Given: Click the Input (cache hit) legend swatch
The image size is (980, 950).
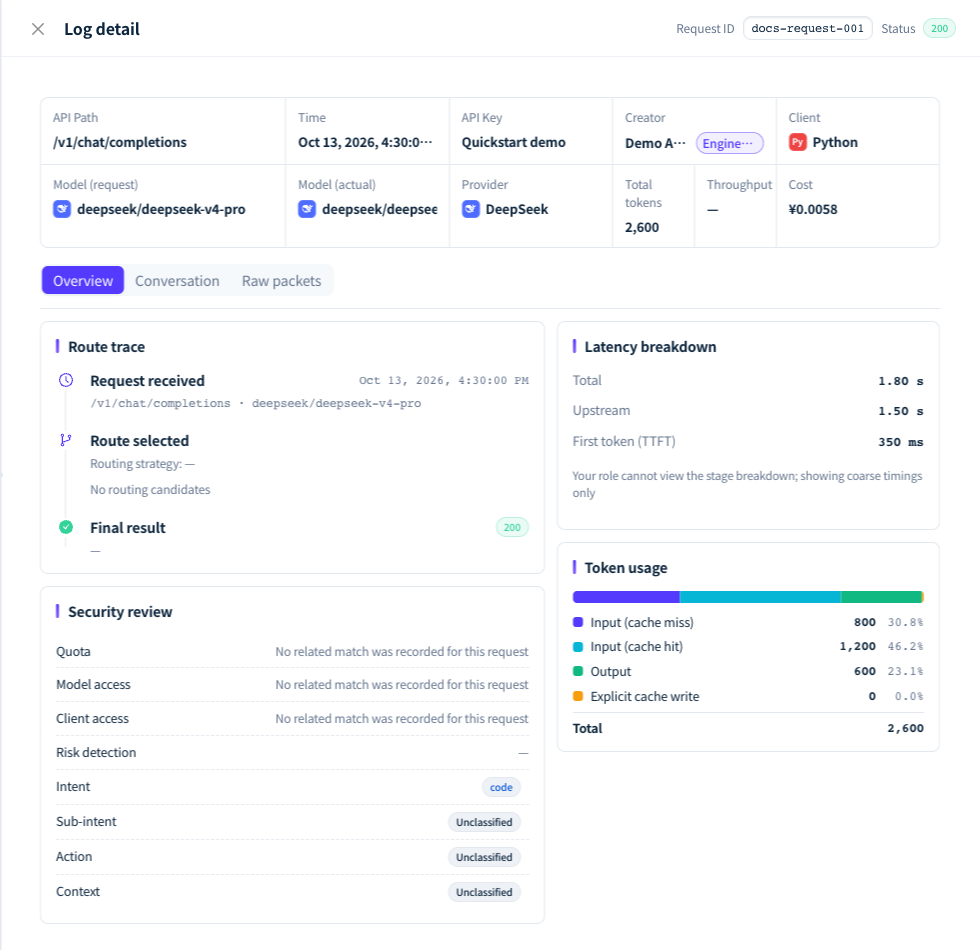Looking at the screenshot, I should point(578,646).
